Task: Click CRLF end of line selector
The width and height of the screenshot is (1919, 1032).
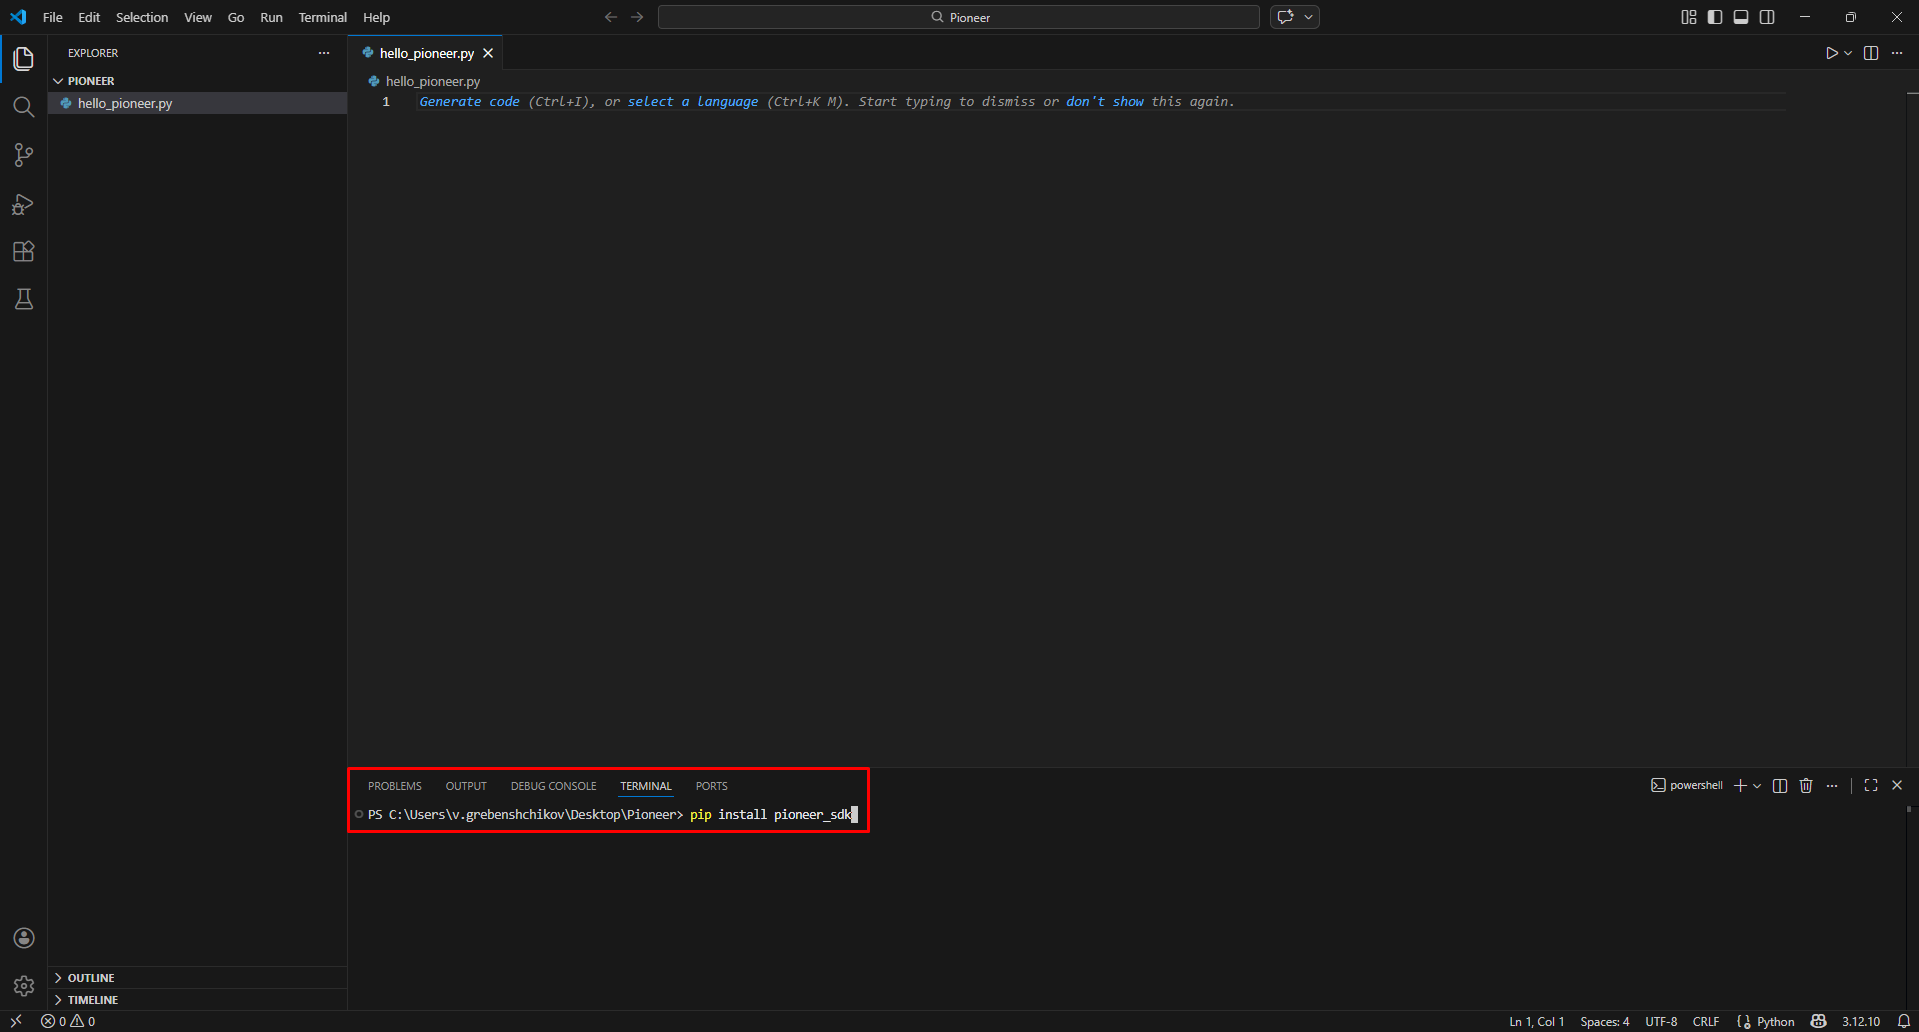Action: point(1706,1021)
